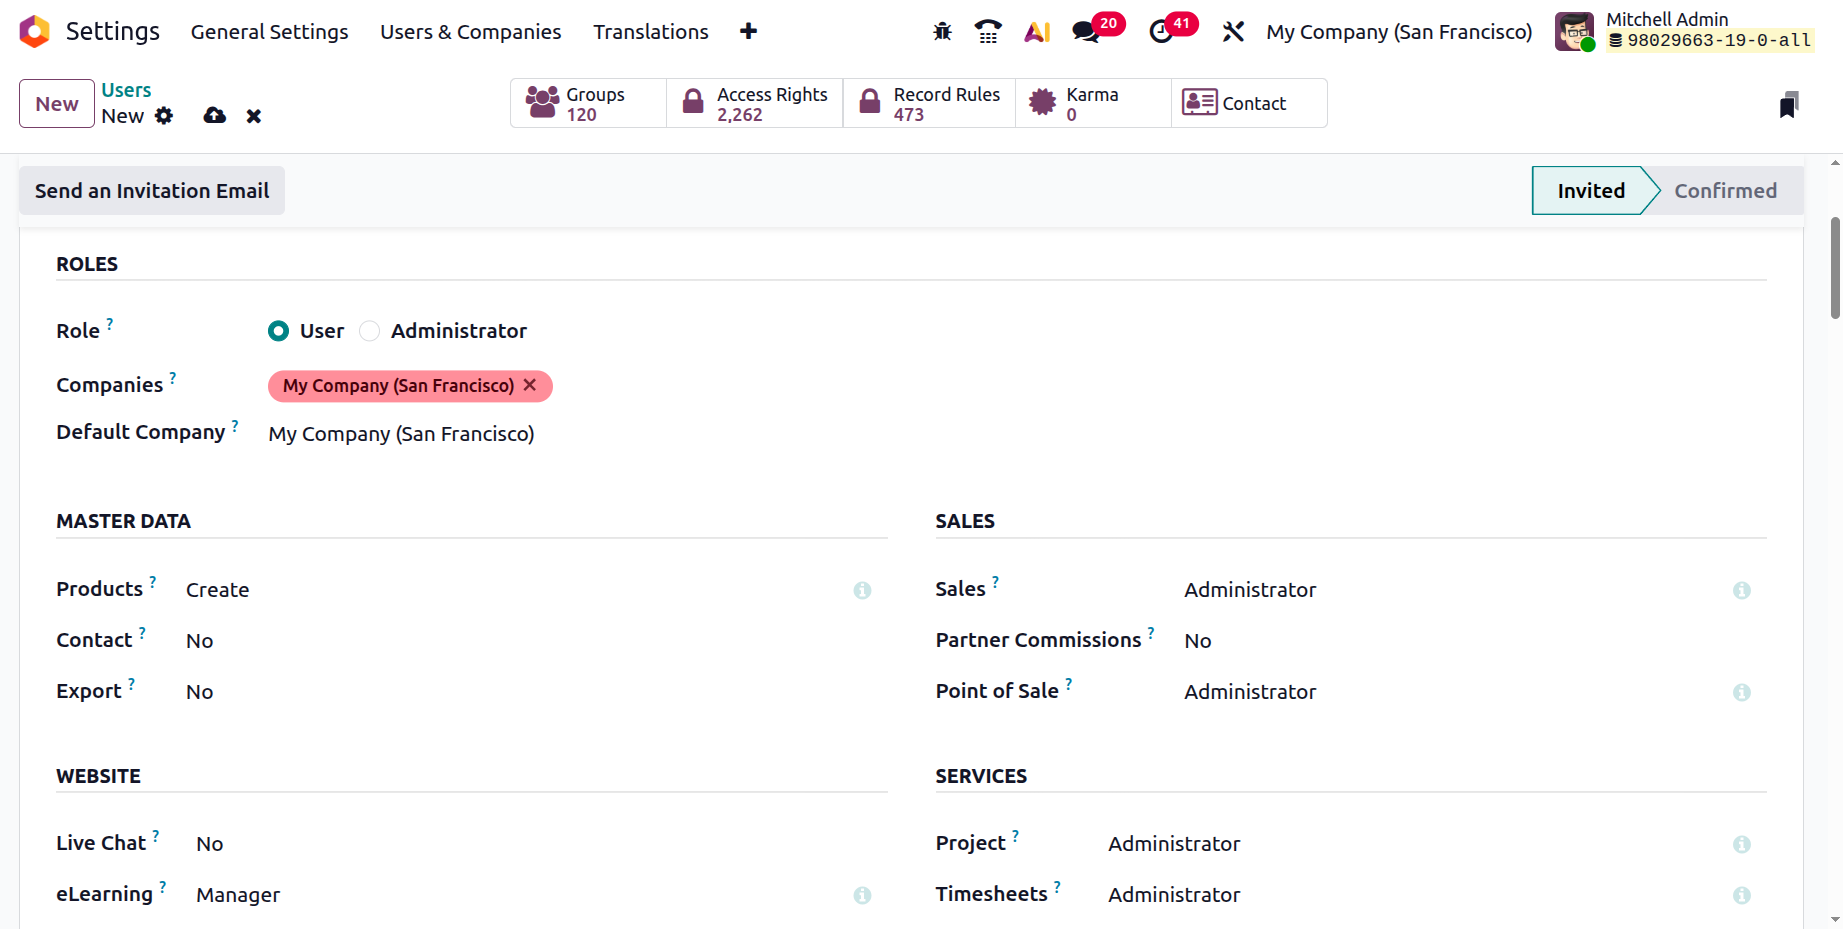The height and width of the screenshot is (929, 1843).
Task: Open the activities clock icon
Action: click(1161, 32)
